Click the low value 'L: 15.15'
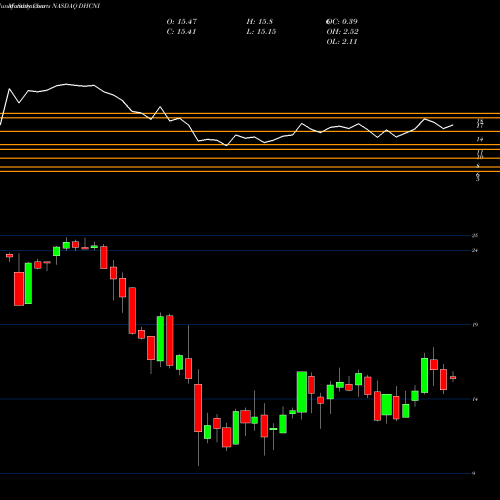 [261, 32]
